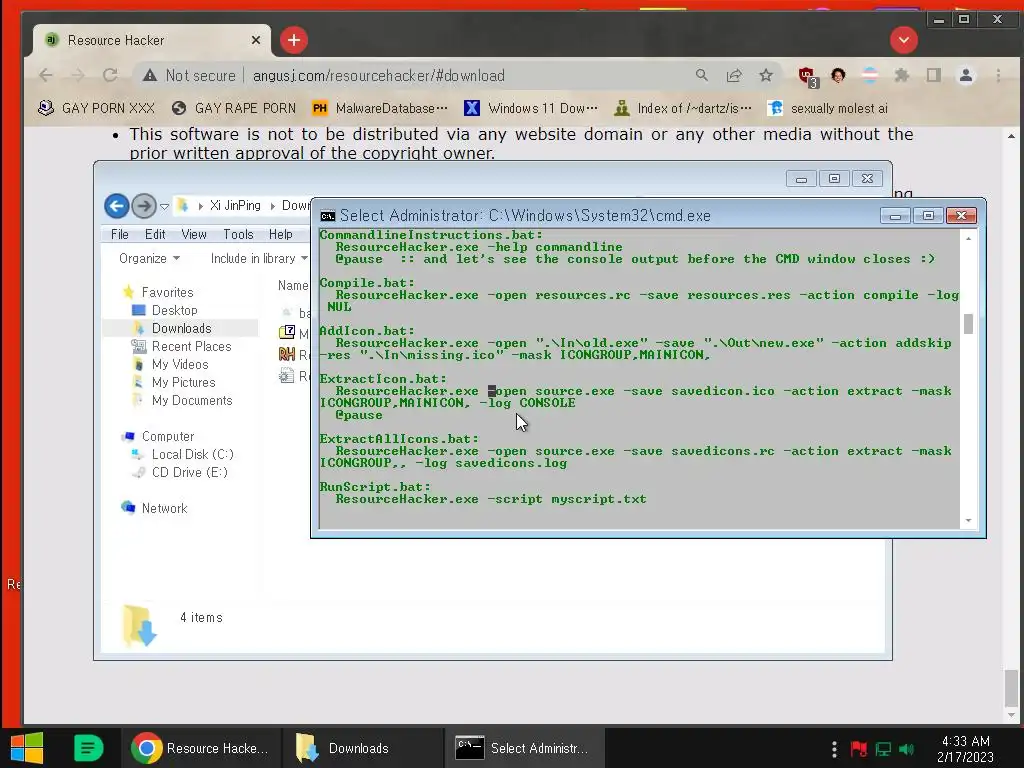The height and width of the screenshot is (768, 1024).
Task: Open the Help menu in Explorer
Action: pyautogui.click(x=280, y=234)
